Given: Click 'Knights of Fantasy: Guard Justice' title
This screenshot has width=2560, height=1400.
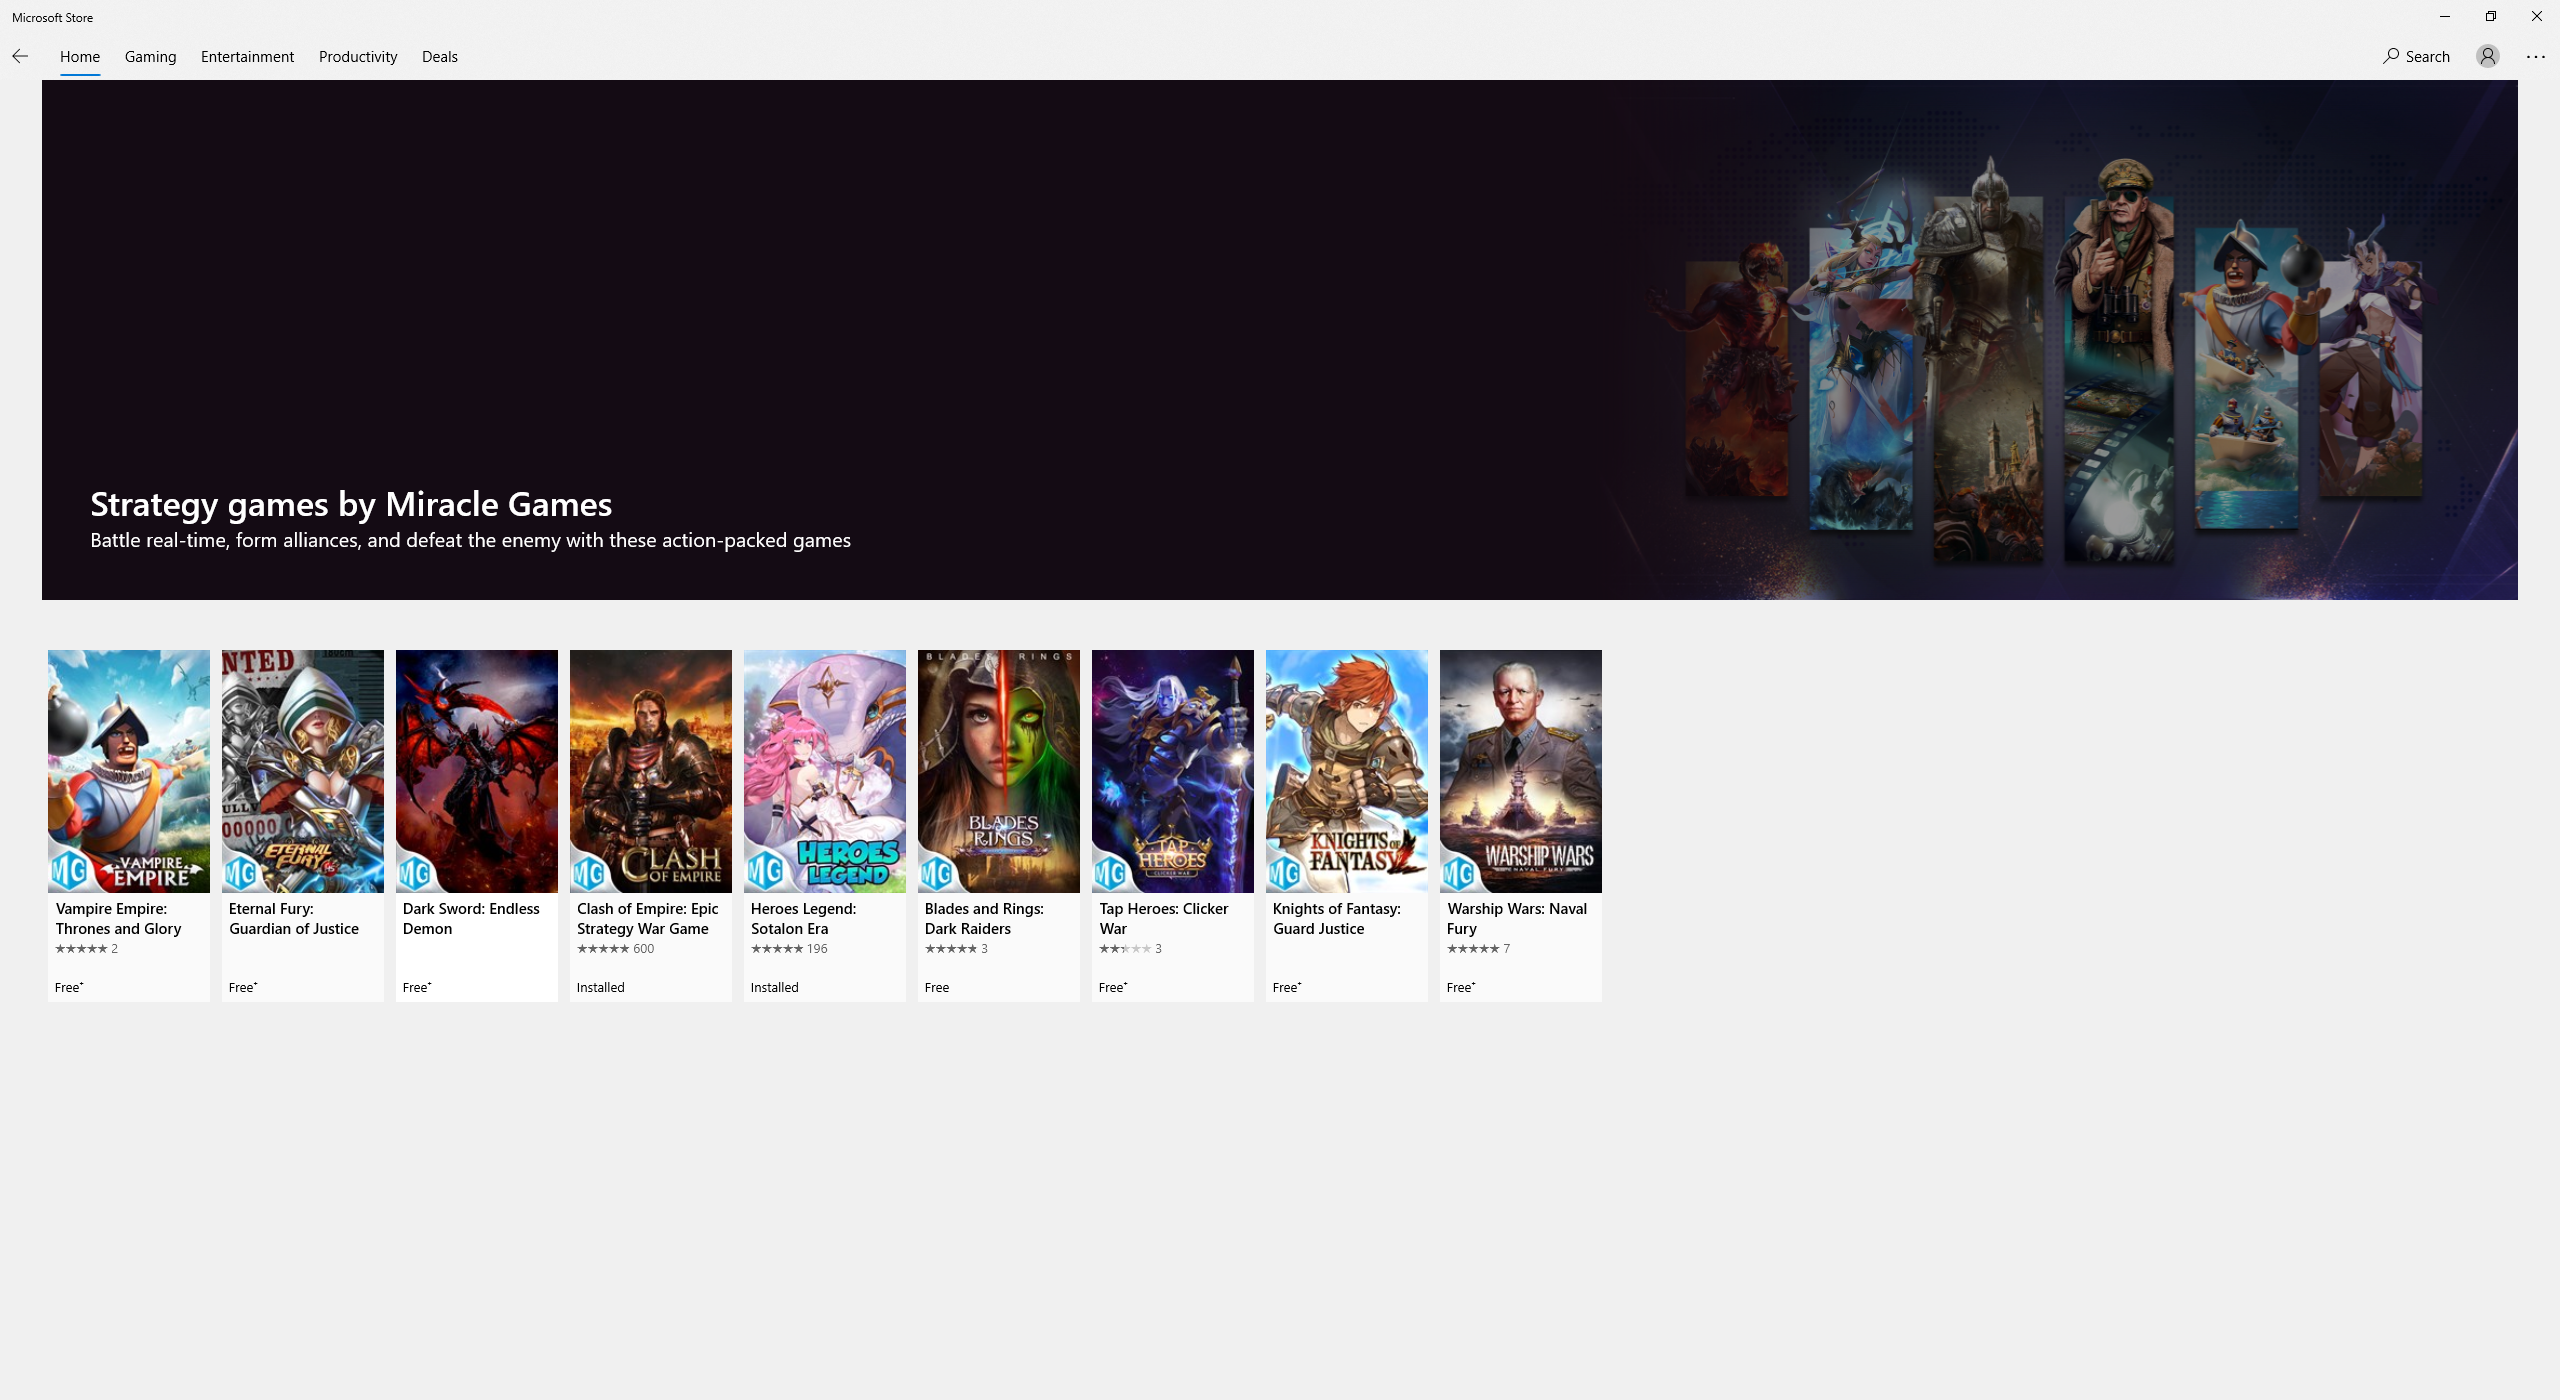Looking at the screenshot, I should 1337,918.
